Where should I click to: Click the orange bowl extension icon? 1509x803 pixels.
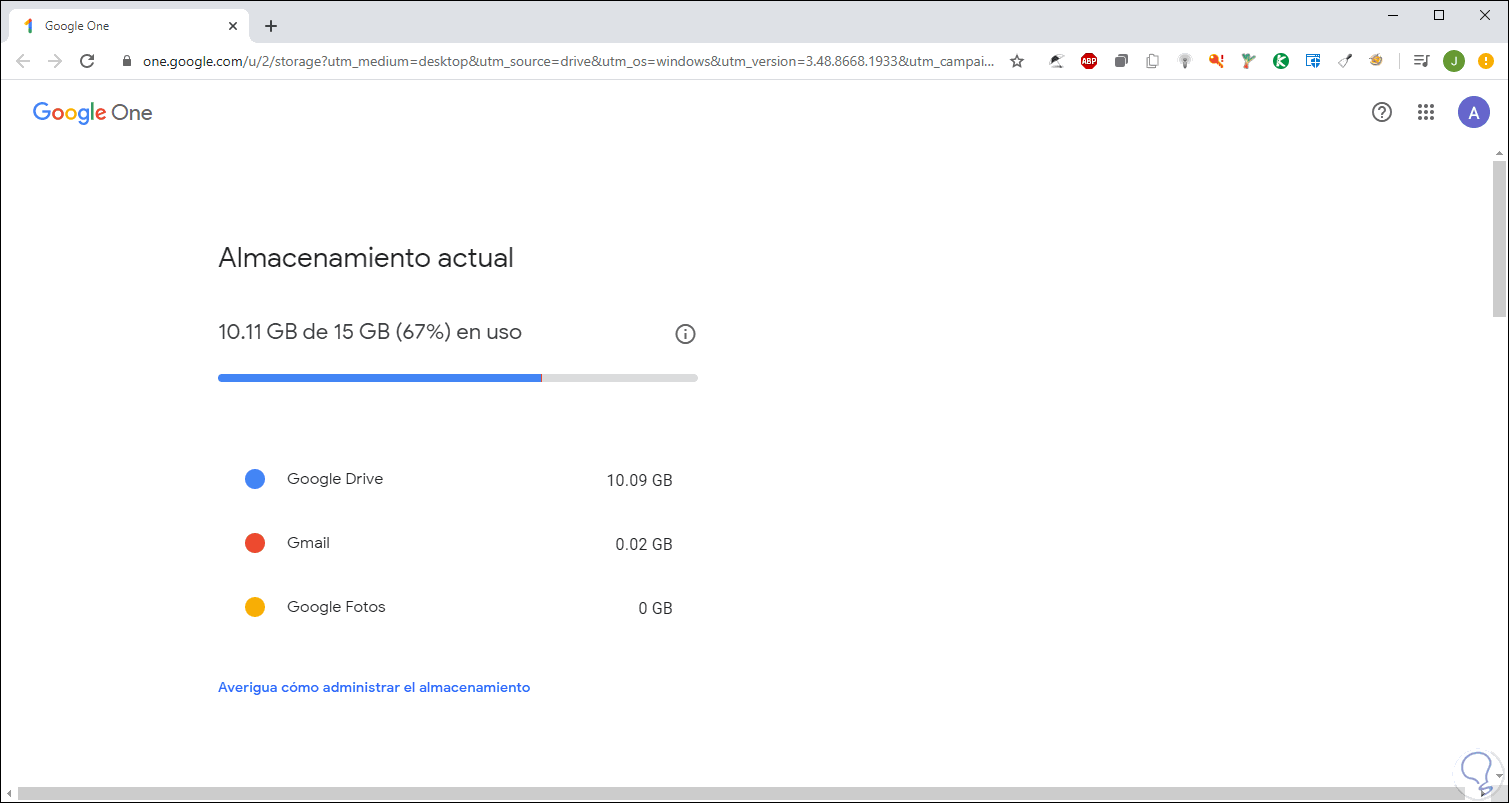[1376, 61]
